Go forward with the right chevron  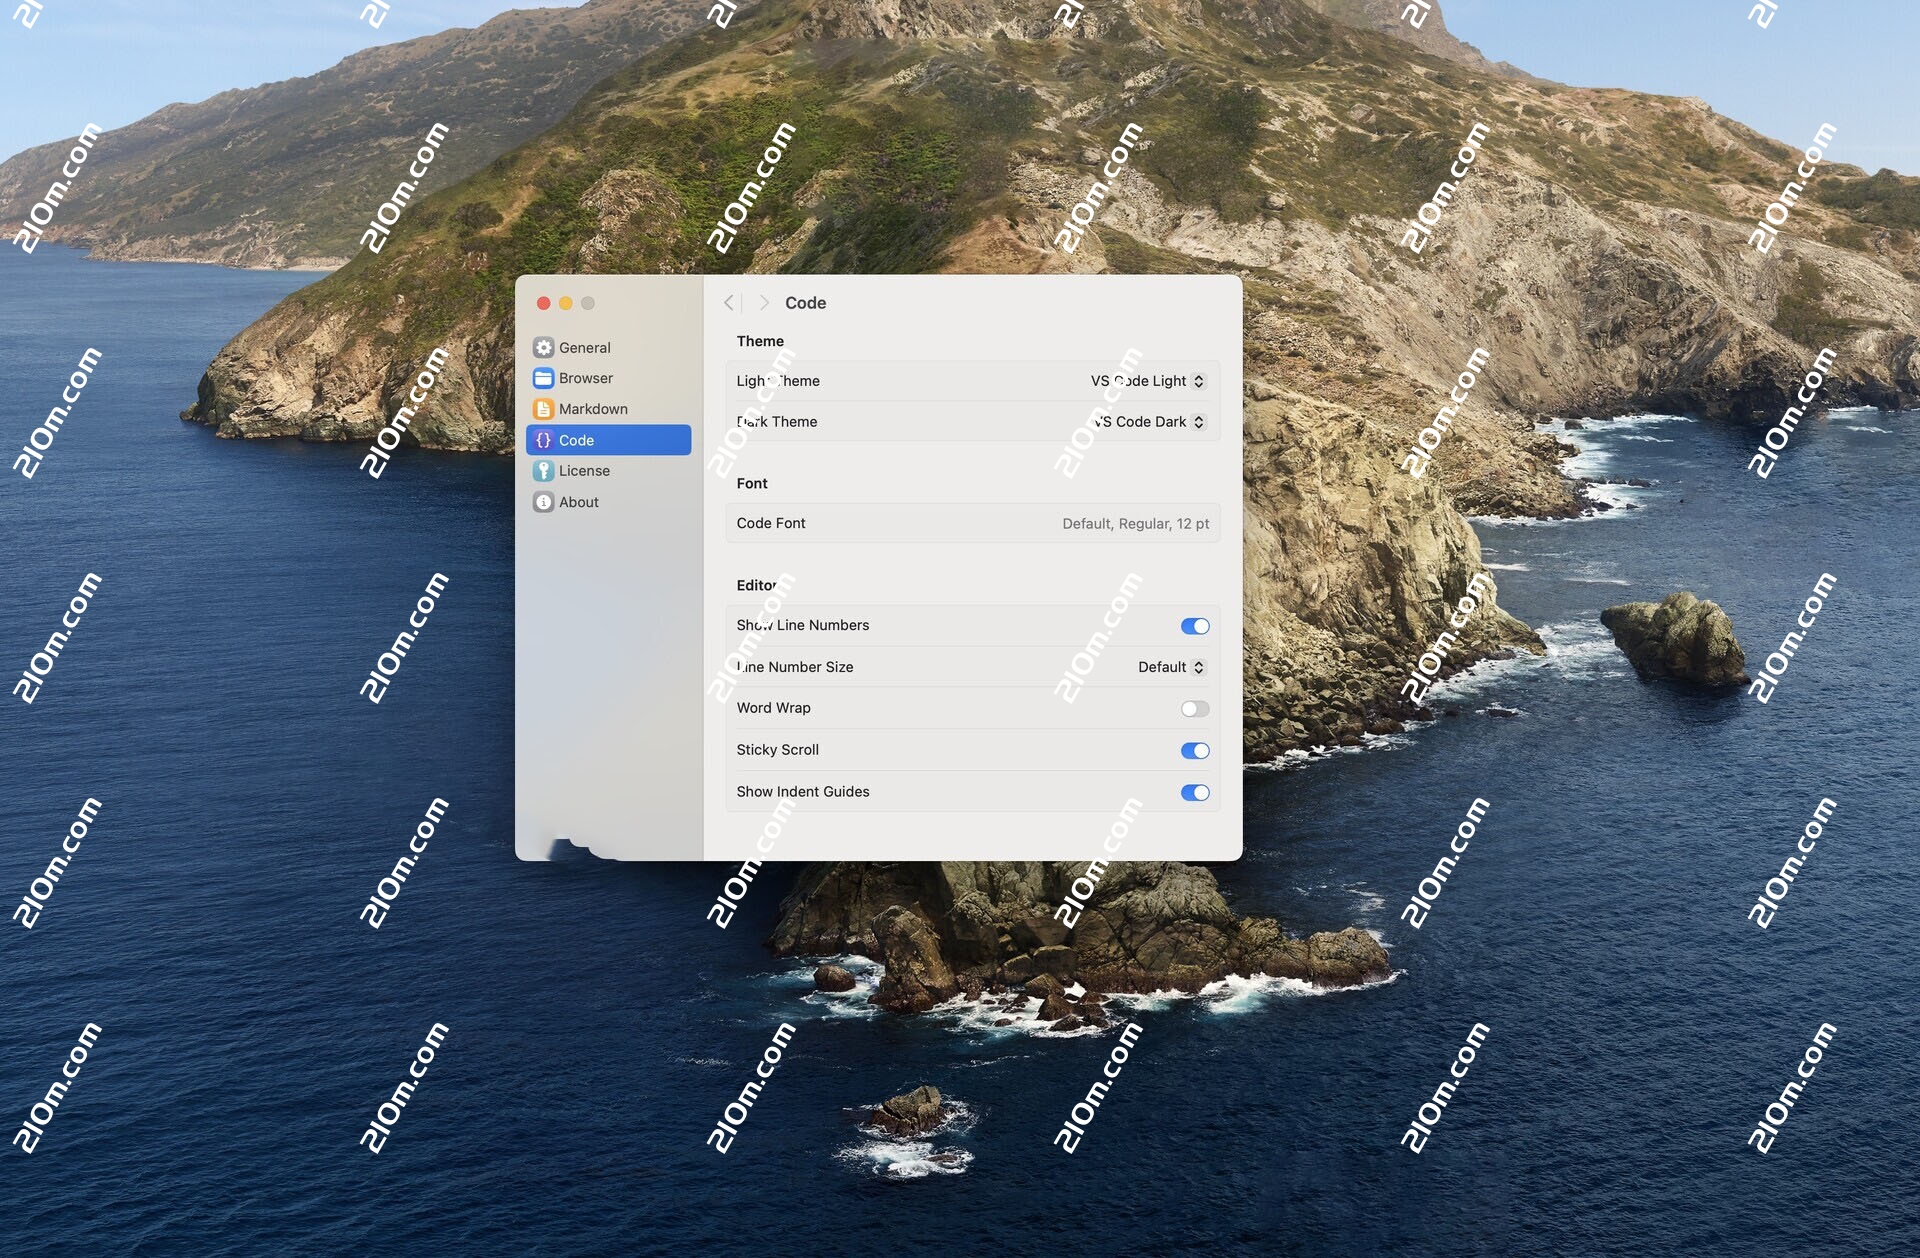(x=764, y=303)
